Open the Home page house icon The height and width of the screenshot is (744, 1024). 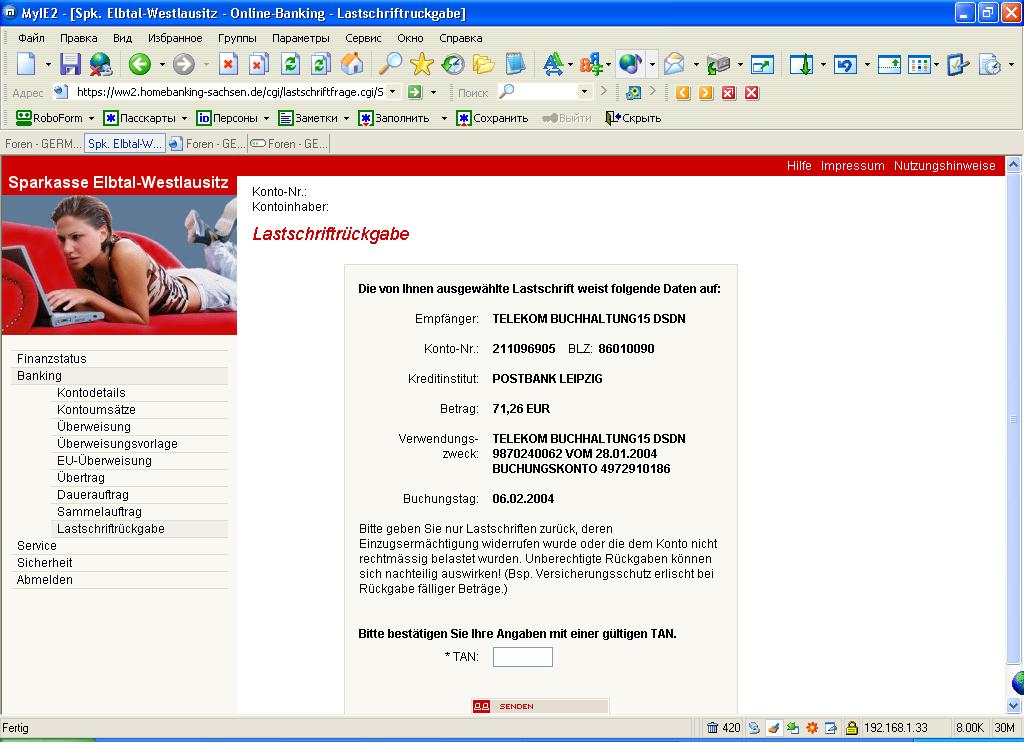352,64
